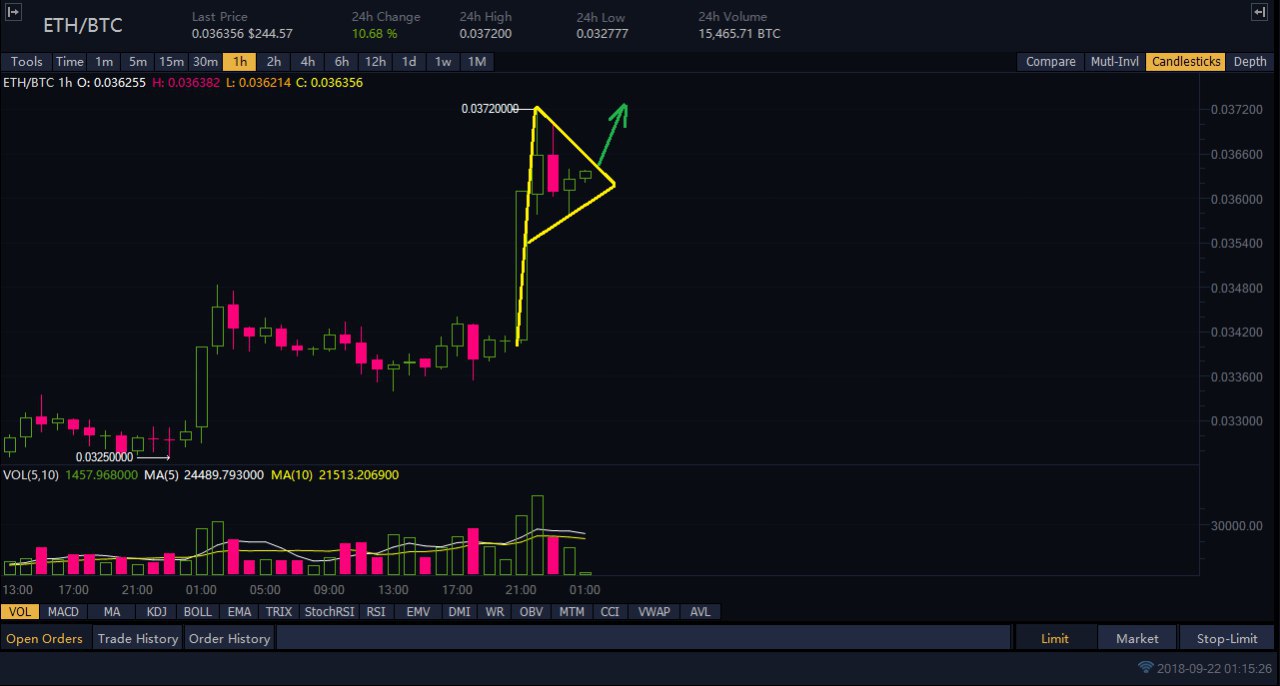Switch to 1M monthly interval

(477, 61)
